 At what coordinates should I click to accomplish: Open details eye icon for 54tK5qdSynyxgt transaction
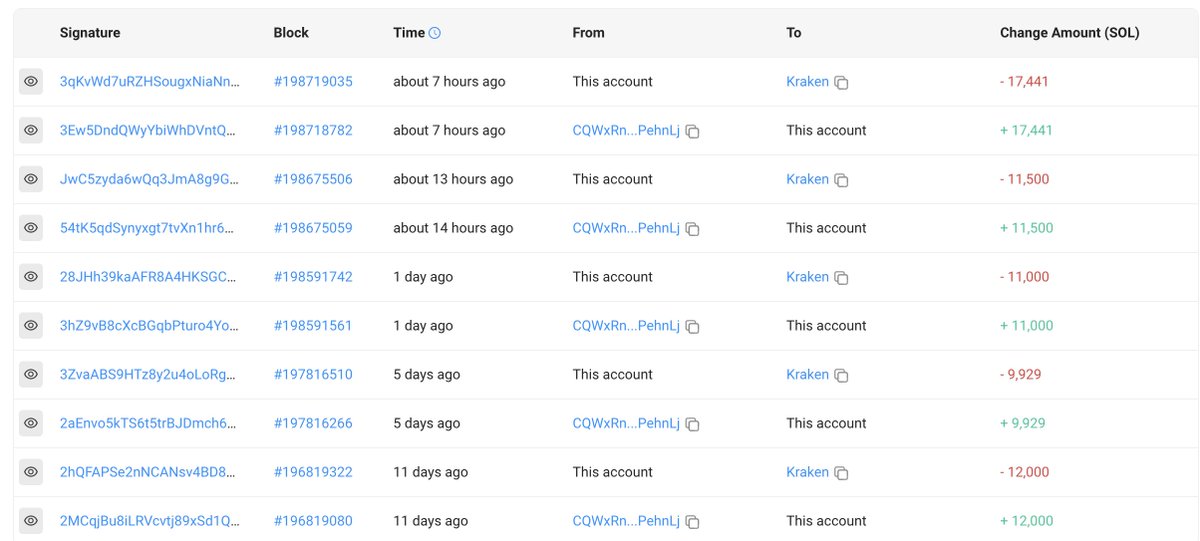click(31, 228)
